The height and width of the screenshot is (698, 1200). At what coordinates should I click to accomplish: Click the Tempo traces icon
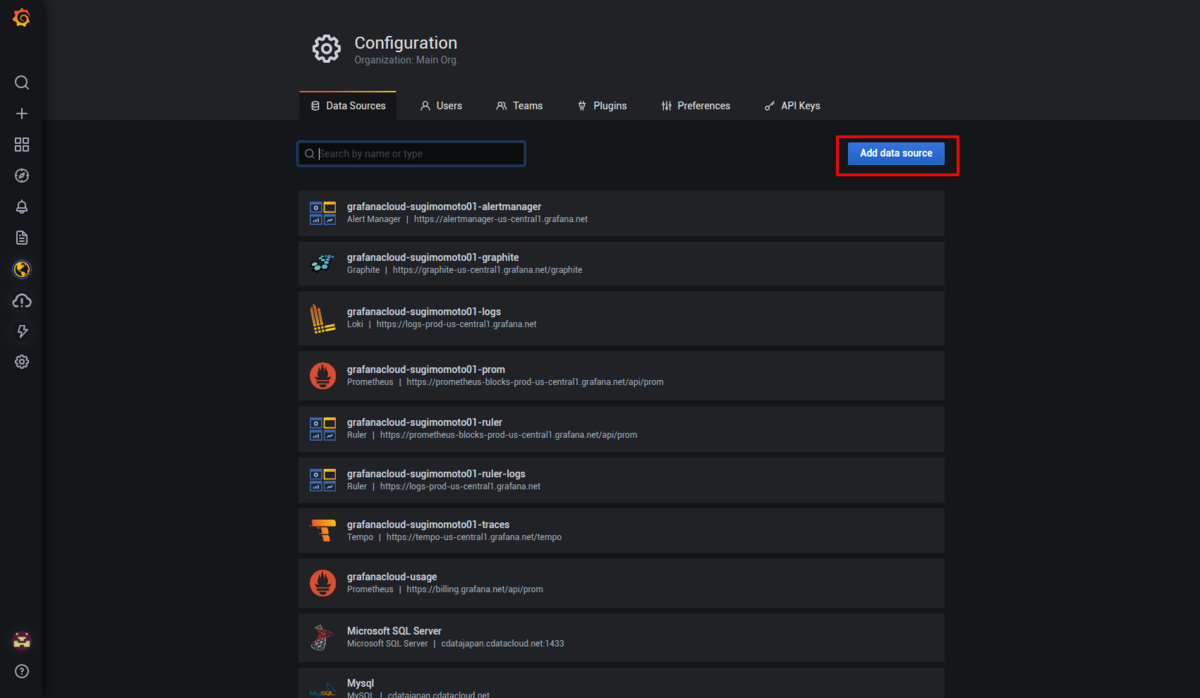pos(322,531)
